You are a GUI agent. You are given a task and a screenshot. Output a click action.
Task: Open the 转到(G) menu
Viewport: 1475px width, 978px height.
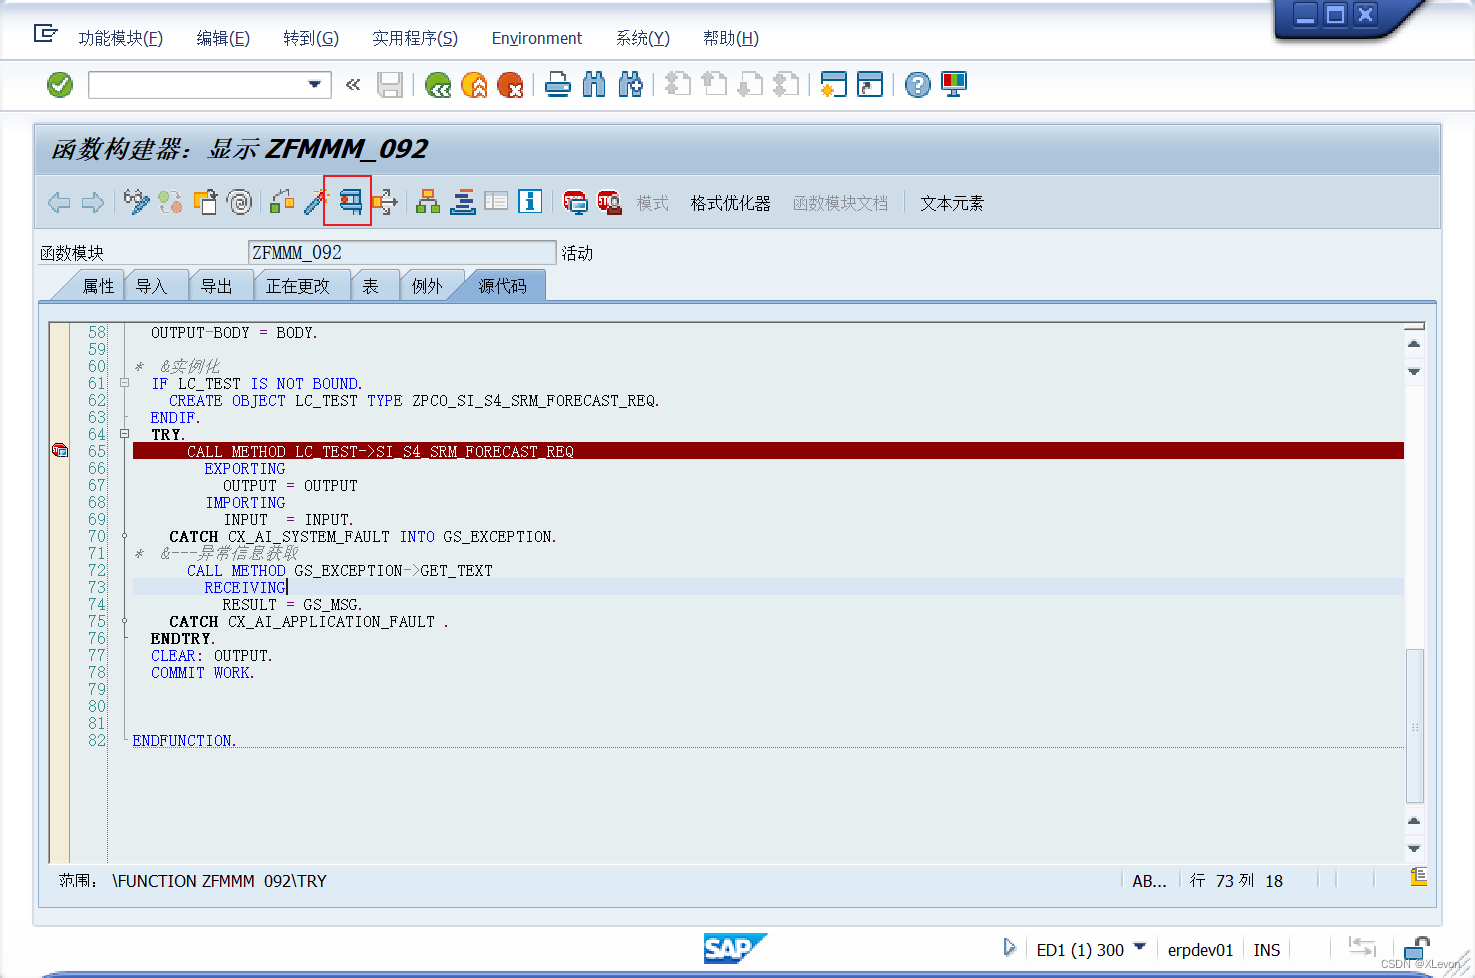tap(311, 38)
